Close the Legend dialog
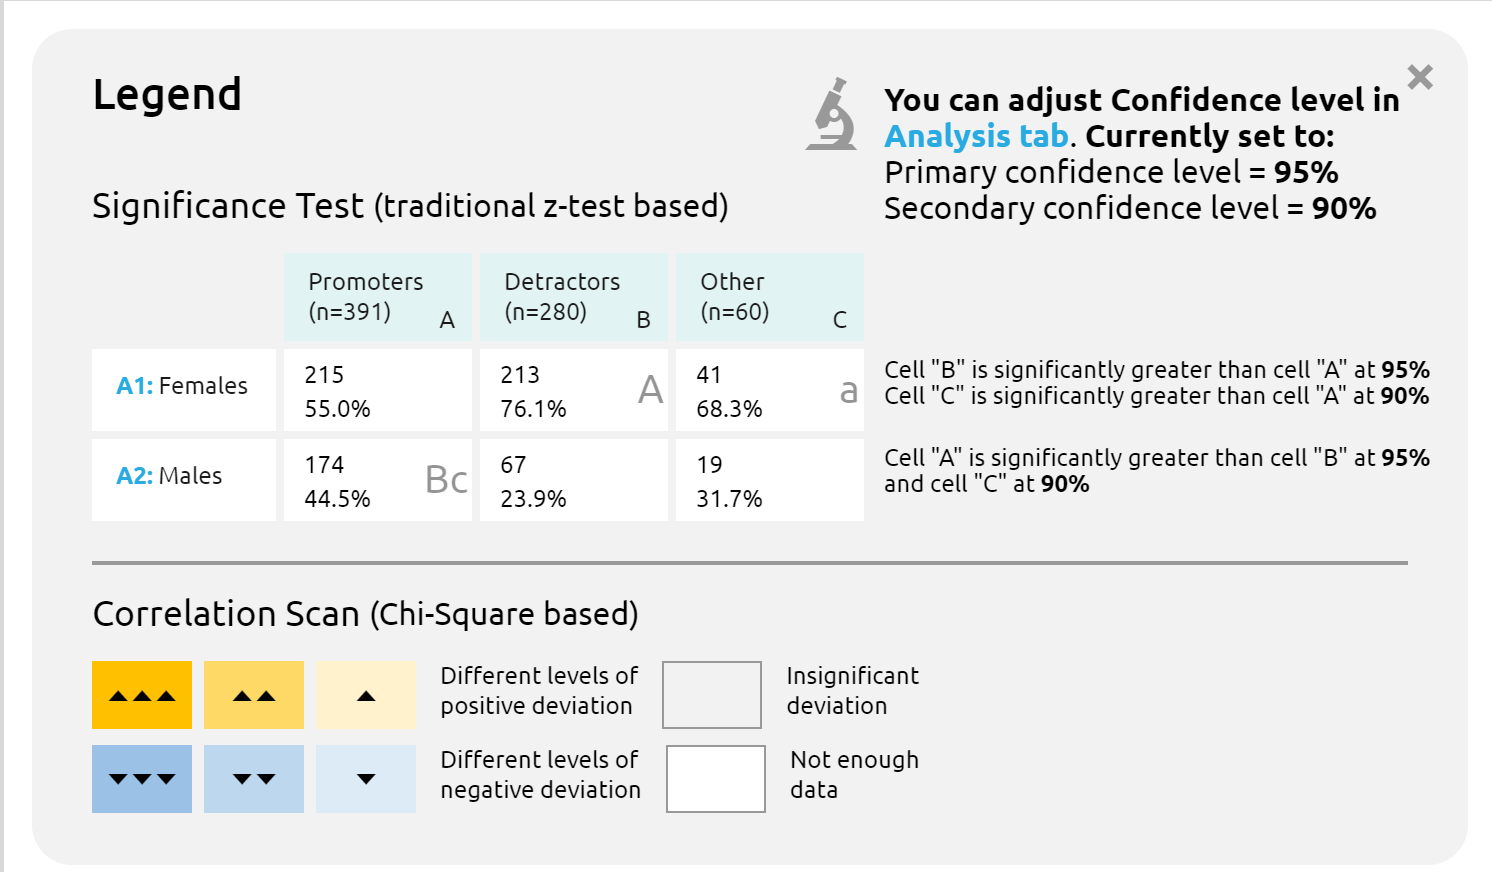The height and width of the screenshot is (872, 1492). coord(1420,77)
